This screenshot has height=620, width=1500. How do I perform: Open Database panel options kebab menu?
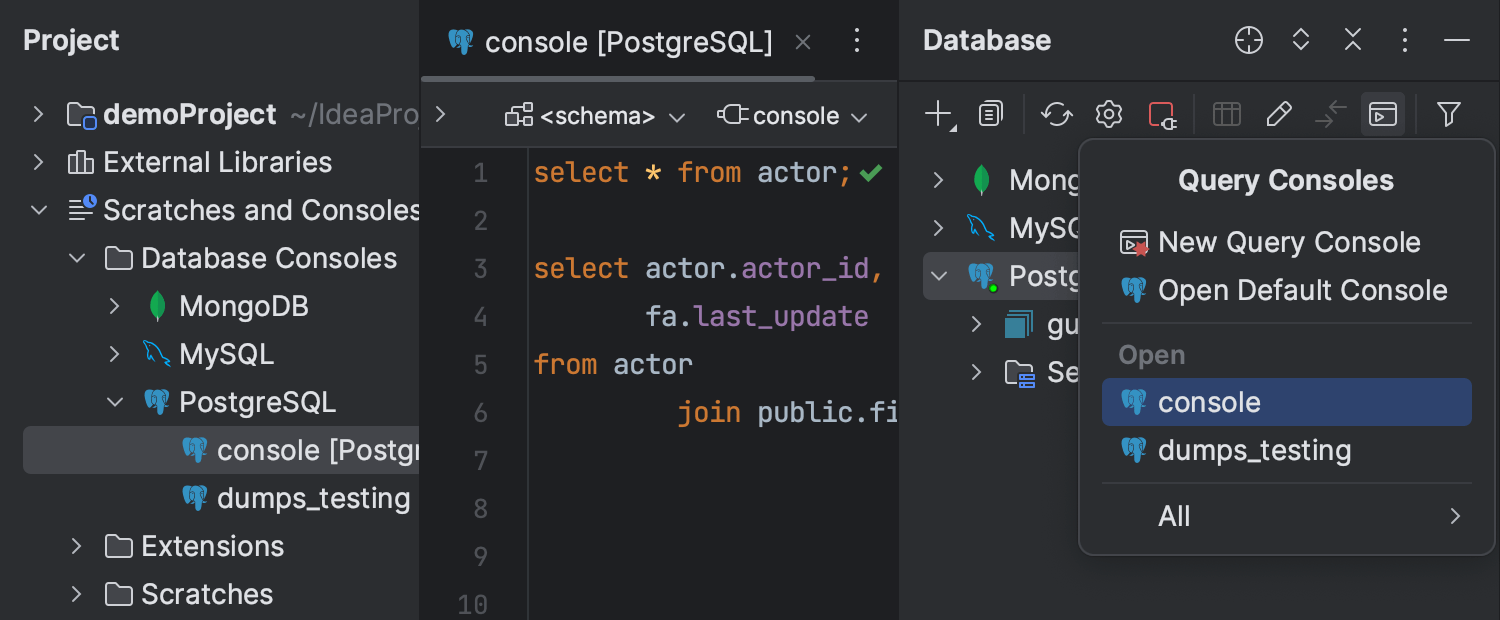[x=1405, y=40]
